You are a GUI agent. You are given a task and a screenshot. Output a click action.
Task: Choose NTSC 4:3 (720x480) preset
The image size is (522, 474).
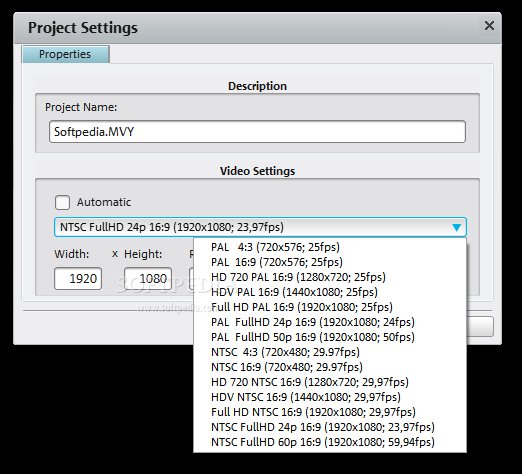click(x=330, y=352)
